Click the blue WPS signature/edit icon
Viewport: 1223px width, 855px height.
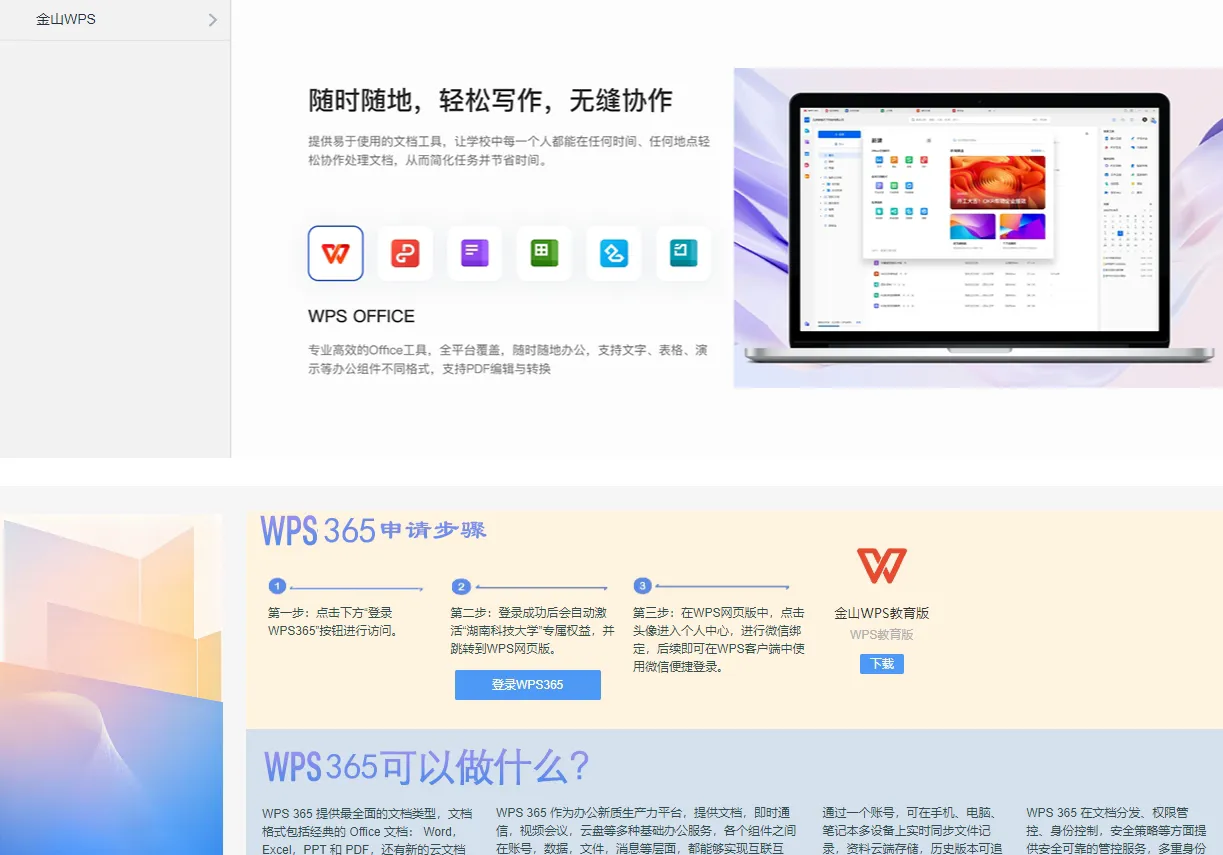tap(613, 253)
